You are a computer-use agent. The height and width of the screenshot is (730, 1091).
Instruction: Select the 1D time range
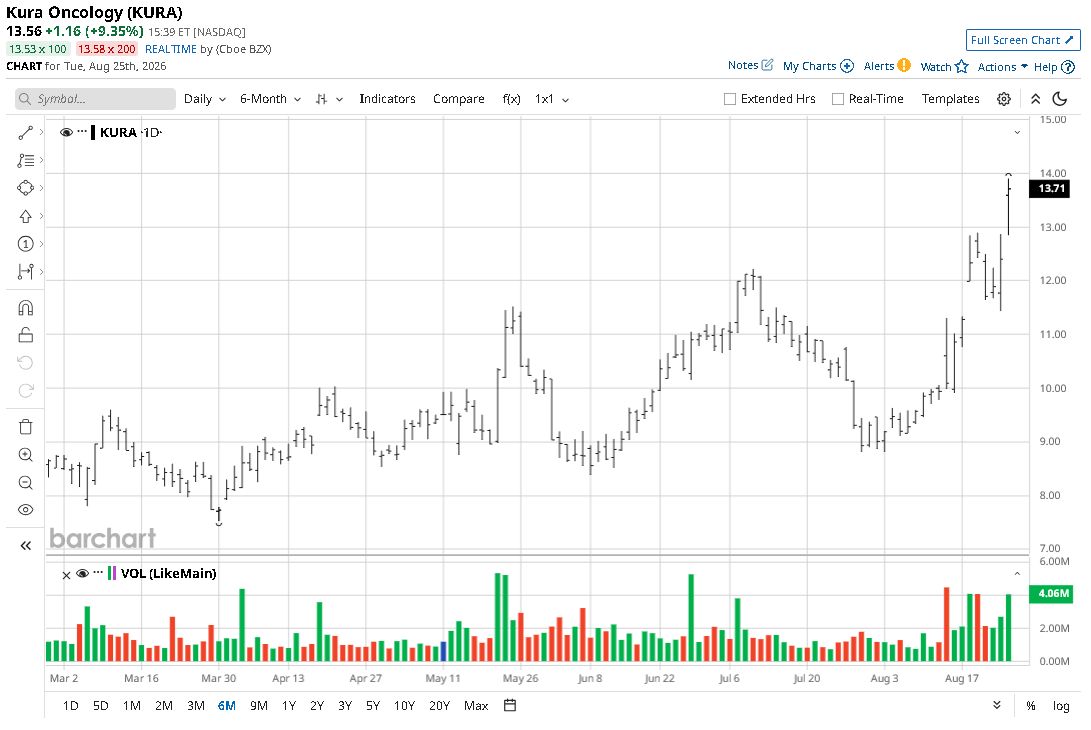point(71,706)
